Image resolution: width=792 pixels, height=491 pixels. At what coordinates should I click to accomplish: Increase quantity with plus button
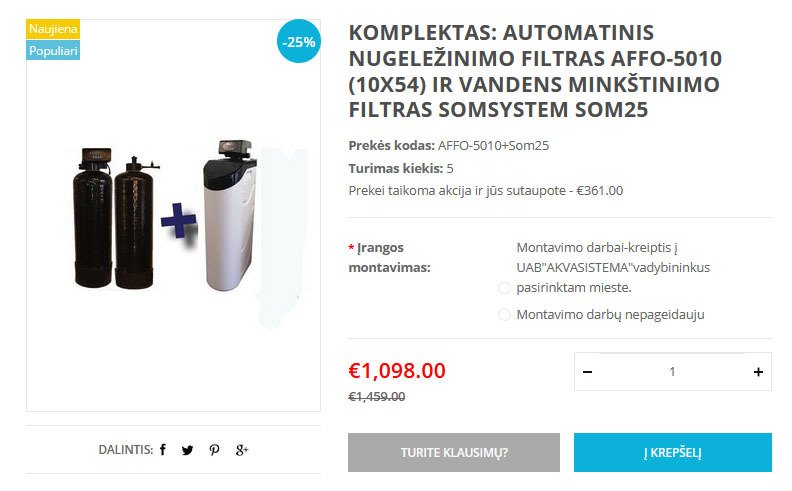coord(758,372)
